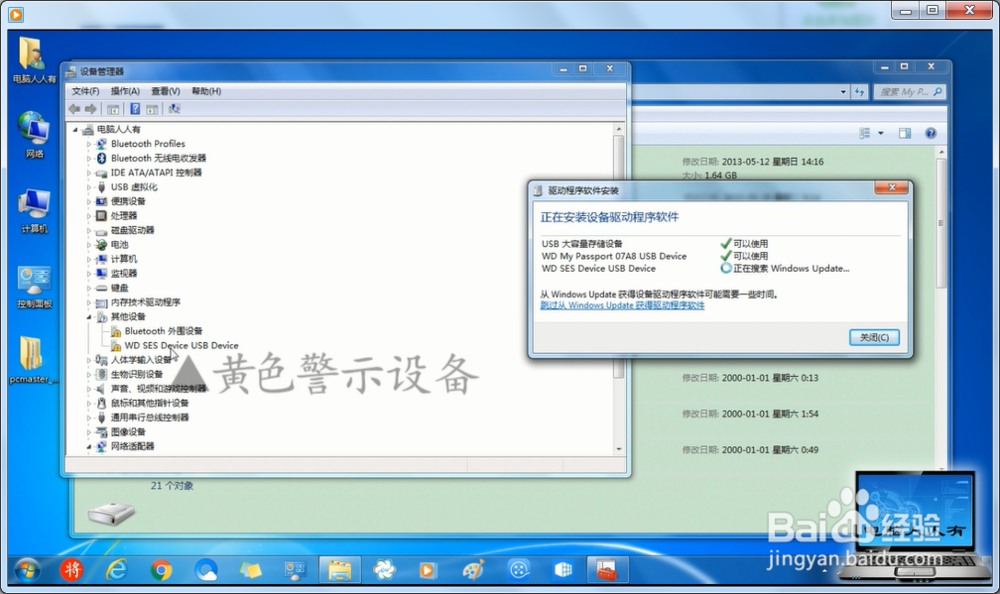
Task: Launch Google Chrome from taskbar
Action: tap(161, 570)
